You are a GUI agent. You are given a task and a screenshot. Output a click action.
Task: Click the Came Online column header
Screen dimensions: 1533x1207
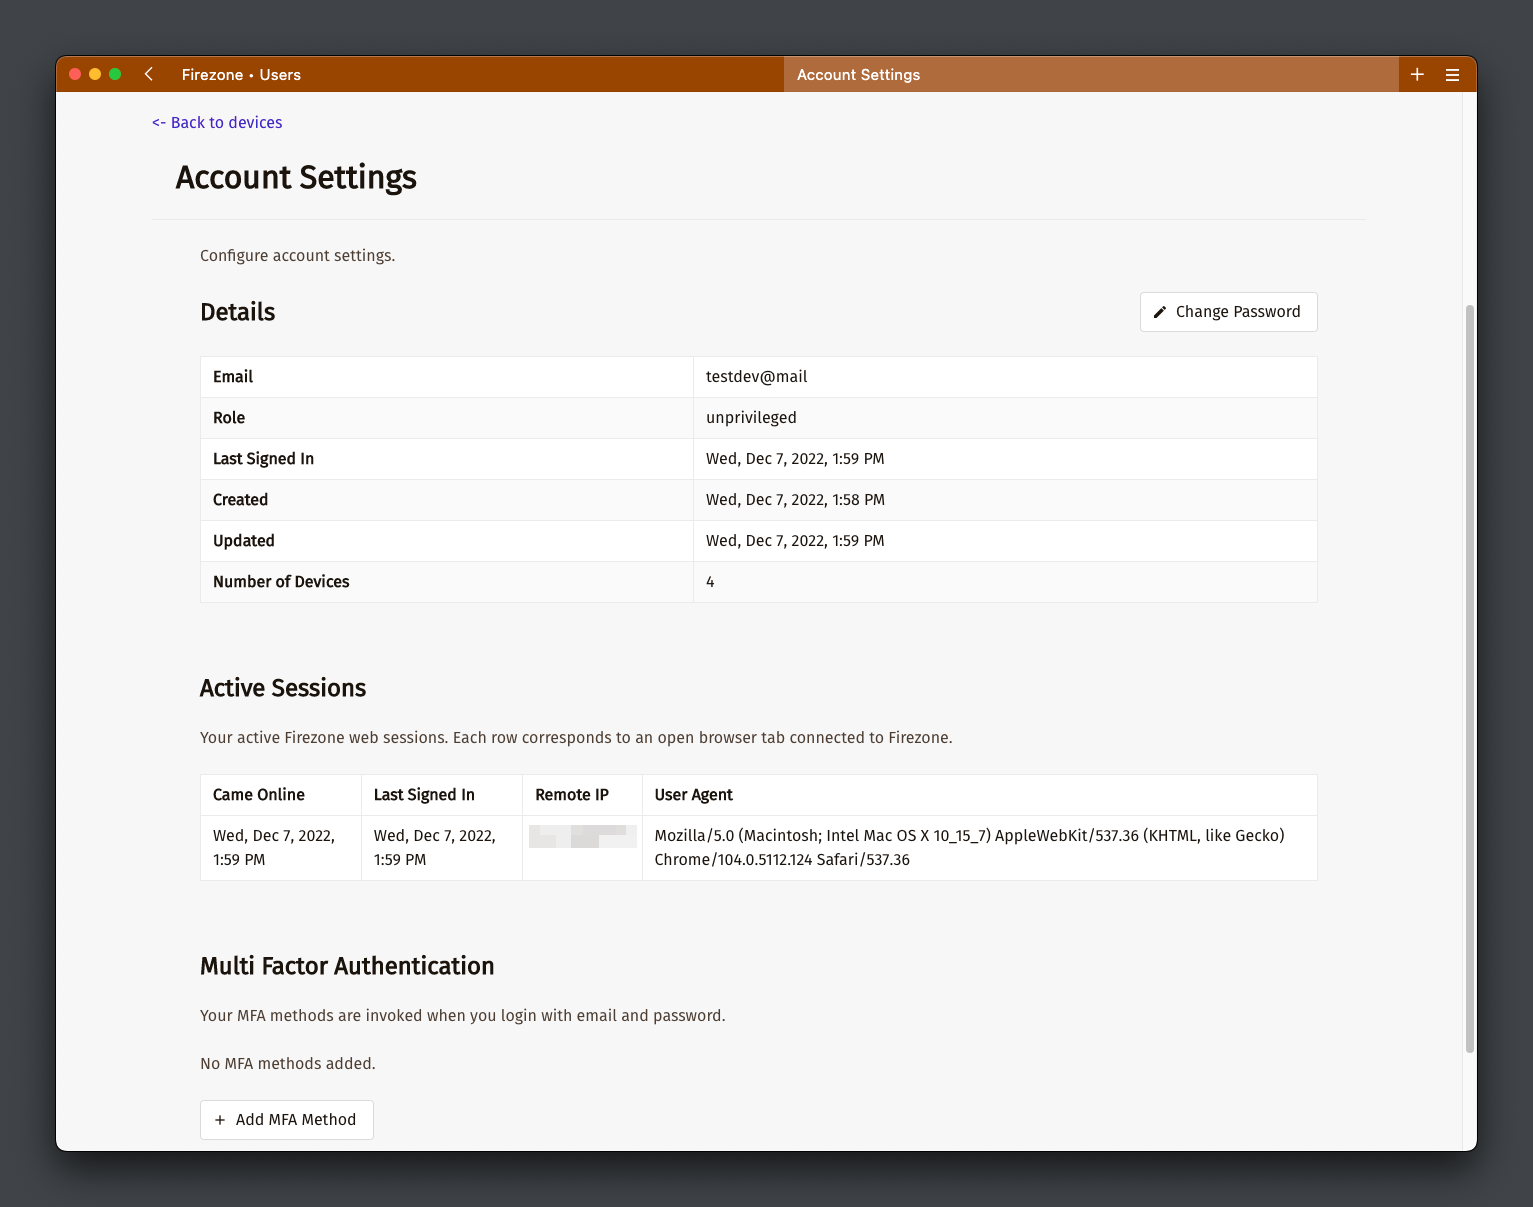coord(259,795)
